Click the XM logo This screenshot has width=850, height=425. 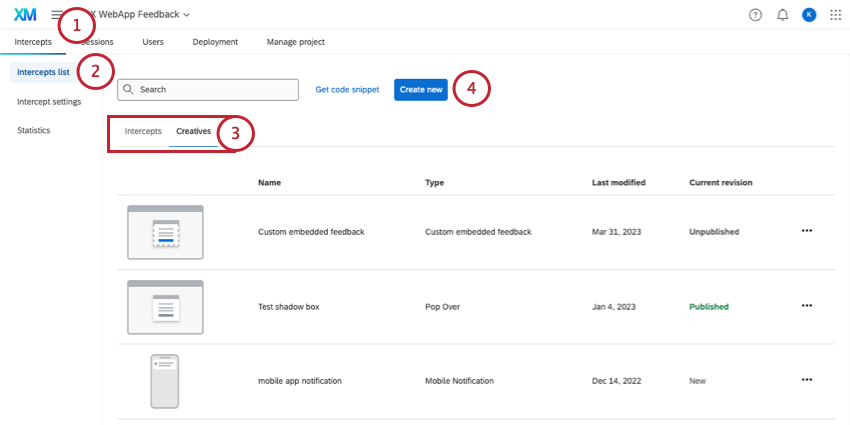(x=25, y=15)
